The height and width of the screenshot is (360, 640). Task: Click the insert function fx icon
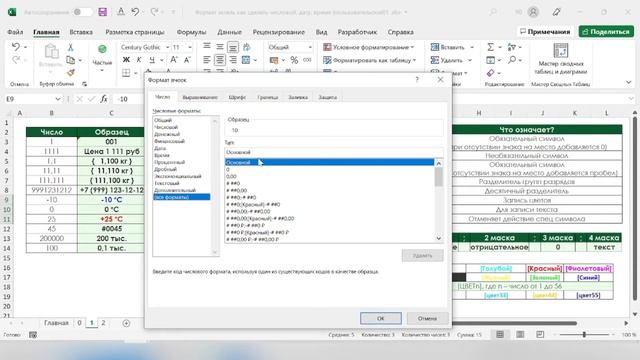[x=104, y=99]
